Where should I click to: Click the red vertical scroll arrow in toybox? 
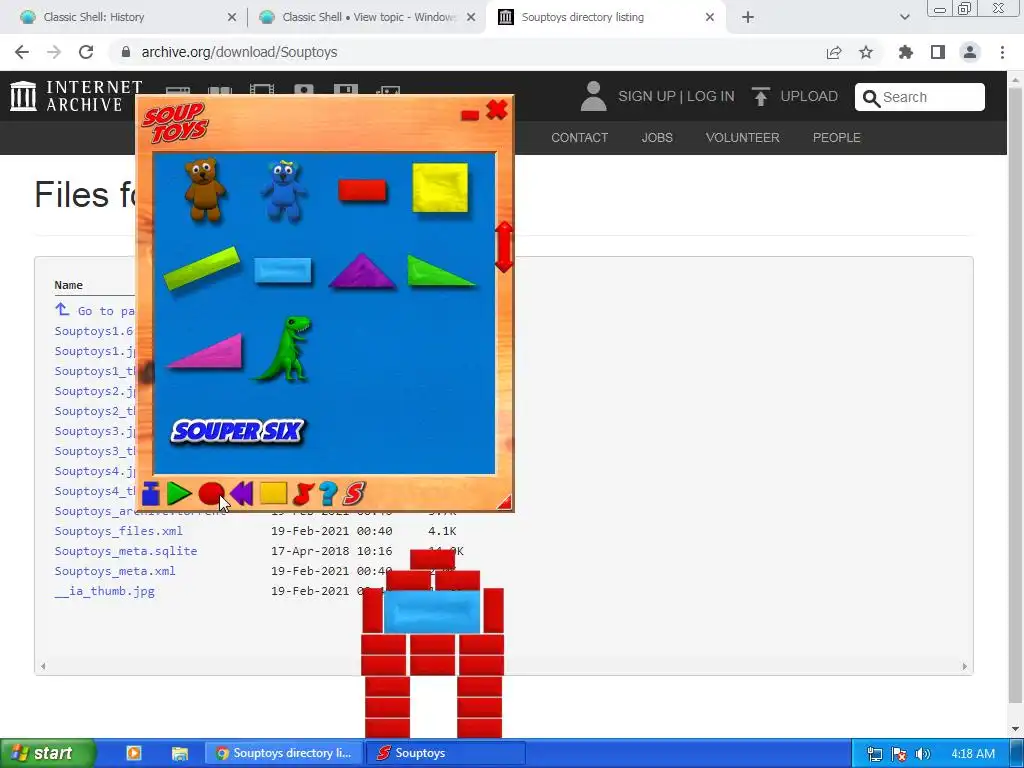(x=504, y=247)
